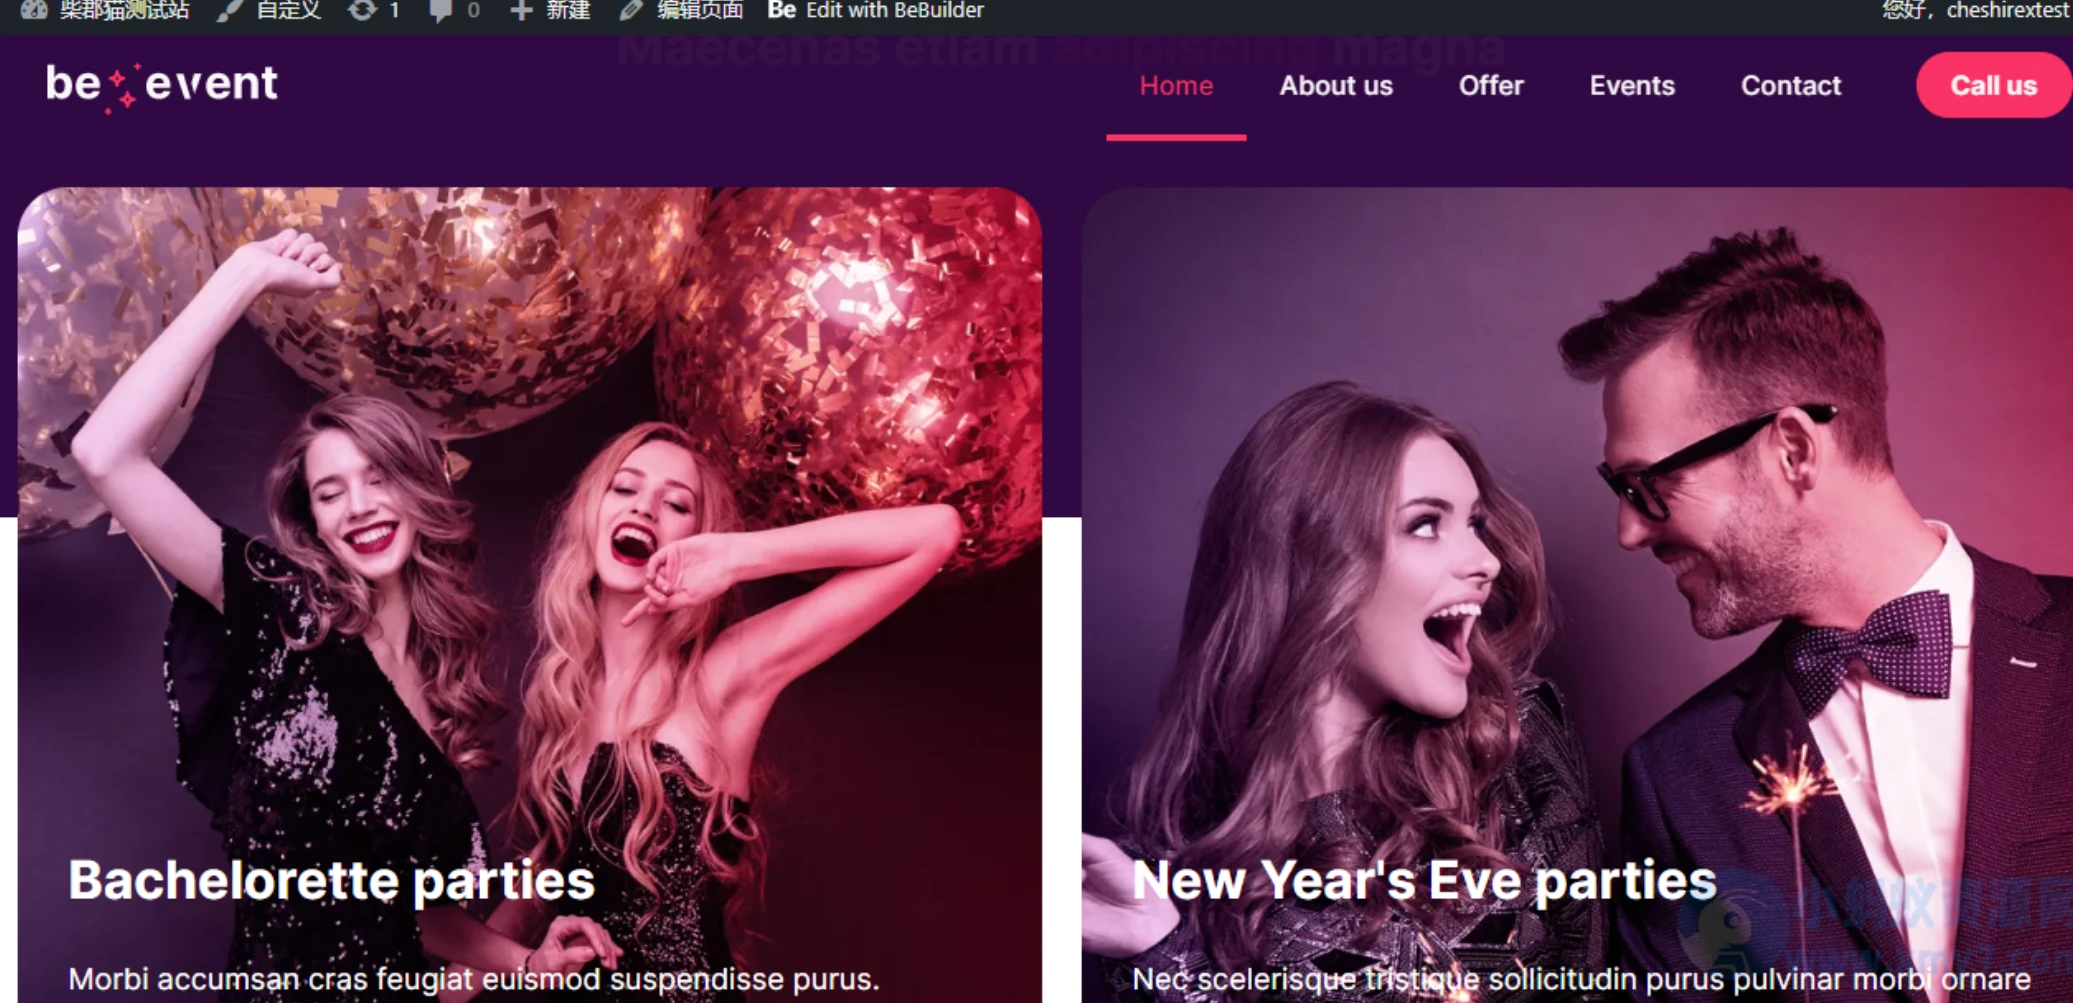Open the WordPress site dashboard icon
Viewport: 2073px width, 1003px height.
(33, 10)
